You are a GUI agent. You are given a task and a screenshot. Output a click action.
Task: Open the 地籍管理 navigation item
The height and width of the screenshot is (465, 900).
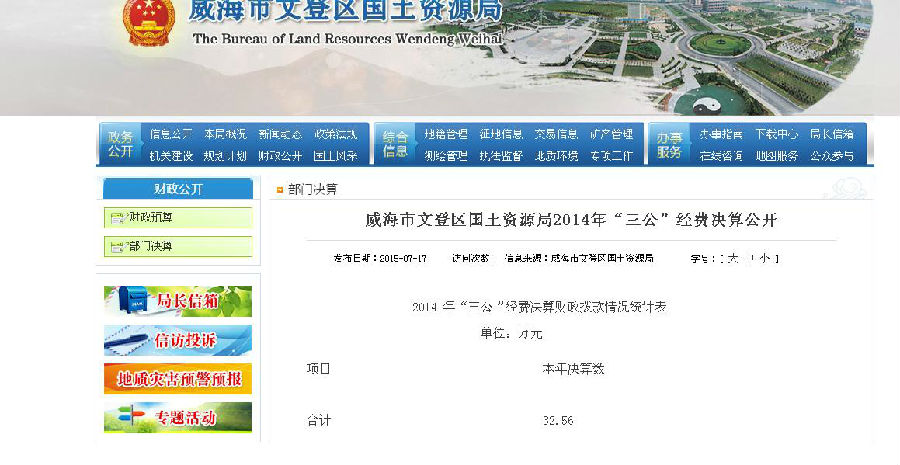(444, 134)
